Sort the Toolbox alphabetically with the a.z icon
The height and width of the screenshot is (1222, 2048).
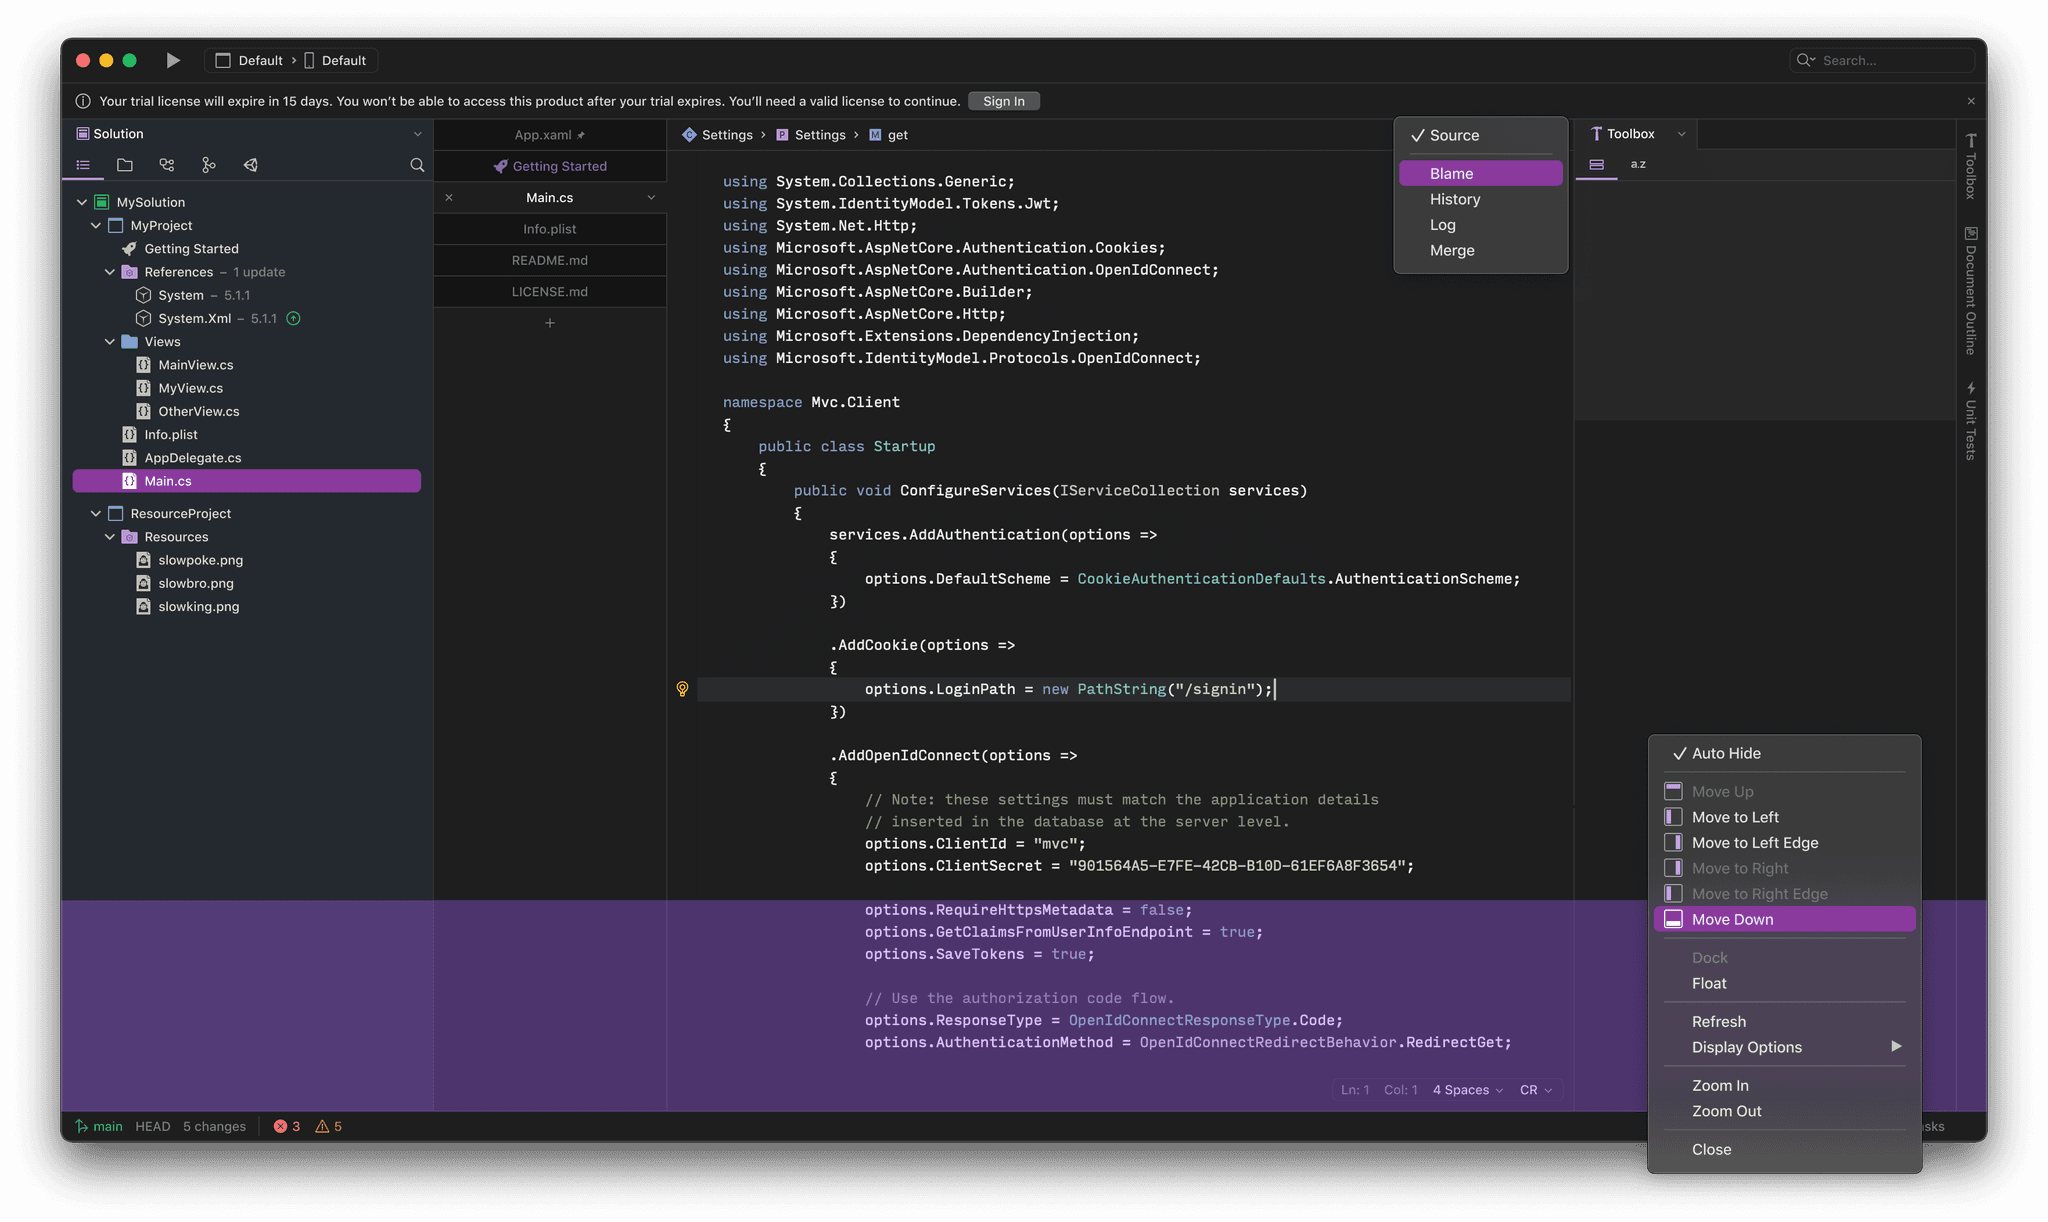1638,164
